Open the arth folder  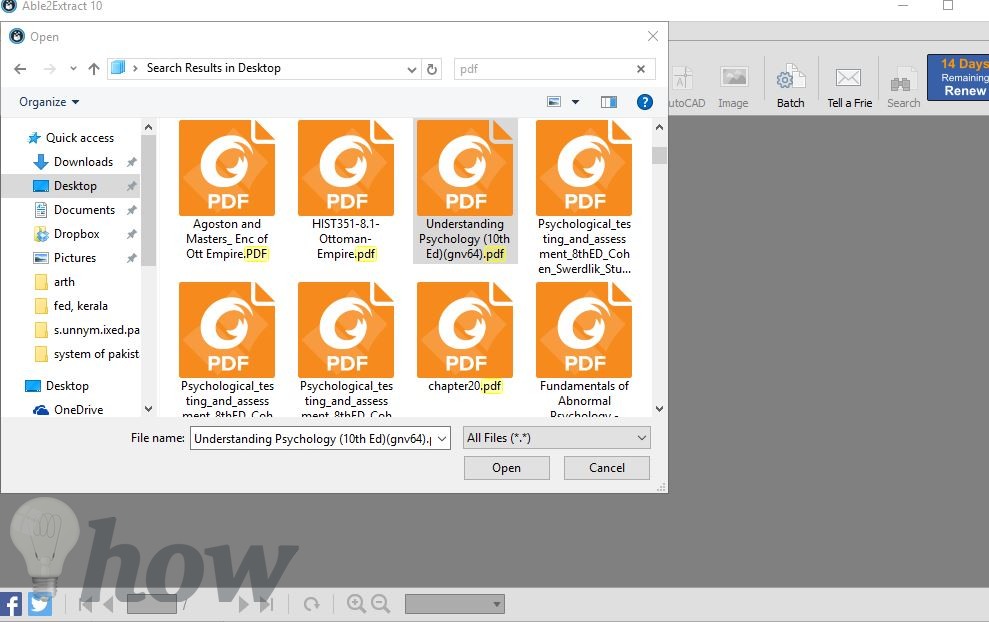click(55, 281)
